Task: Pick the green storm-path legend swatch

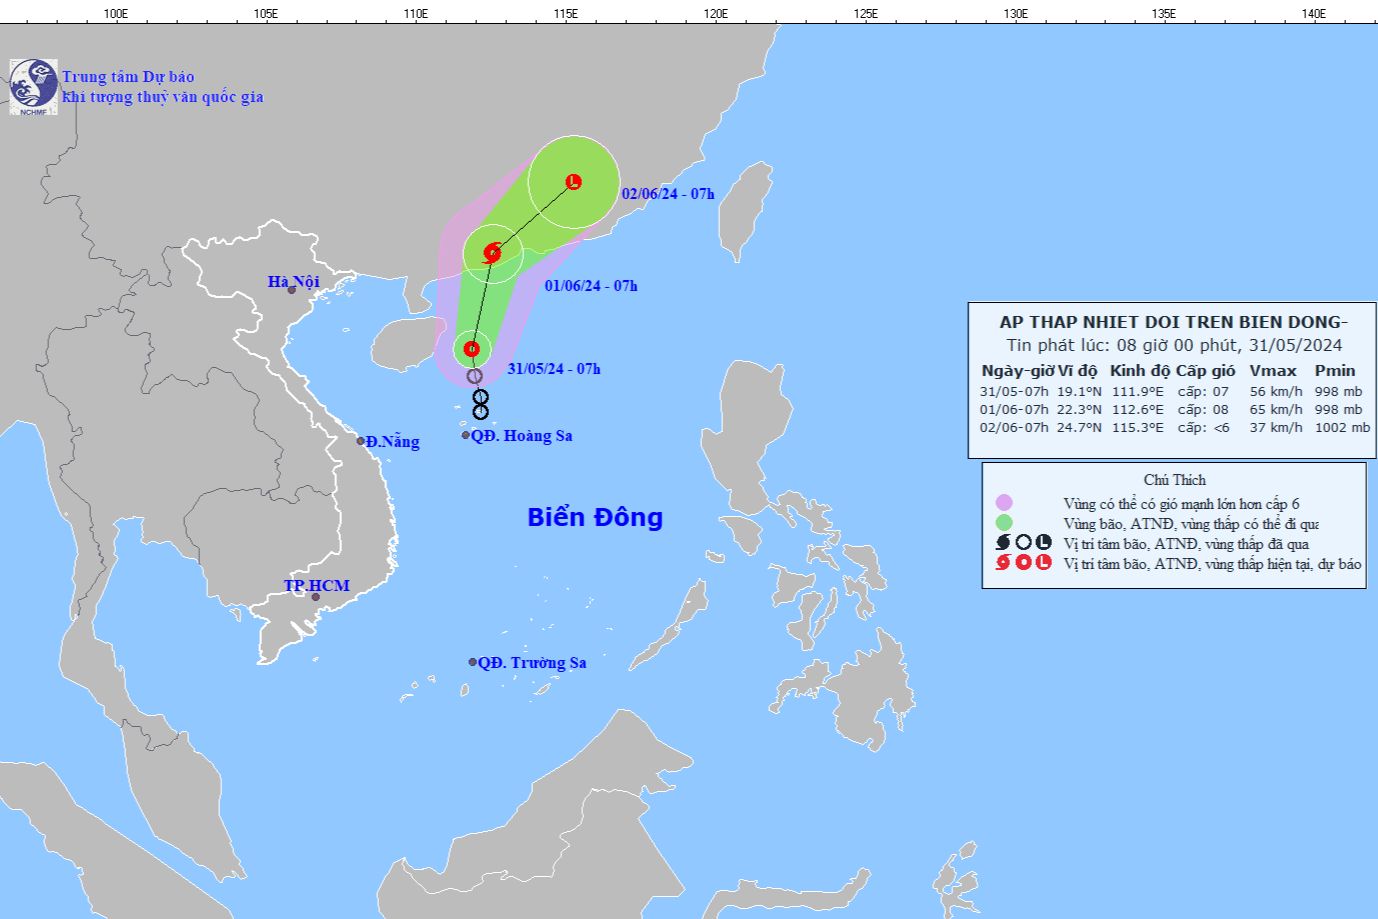Action: (1004, 522)
